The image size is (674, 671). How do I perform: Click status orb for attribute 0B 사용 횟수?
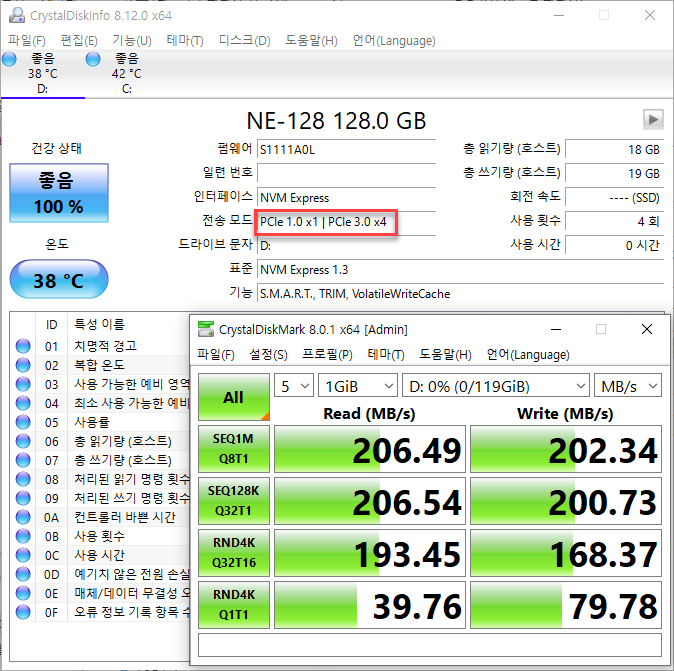(x=23, y=536)
